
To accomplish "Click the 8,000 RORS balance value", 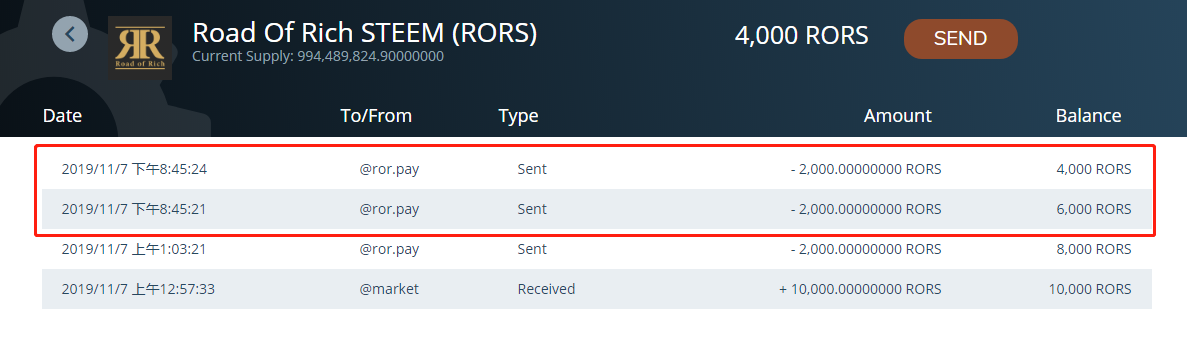I will [1094, 249].
